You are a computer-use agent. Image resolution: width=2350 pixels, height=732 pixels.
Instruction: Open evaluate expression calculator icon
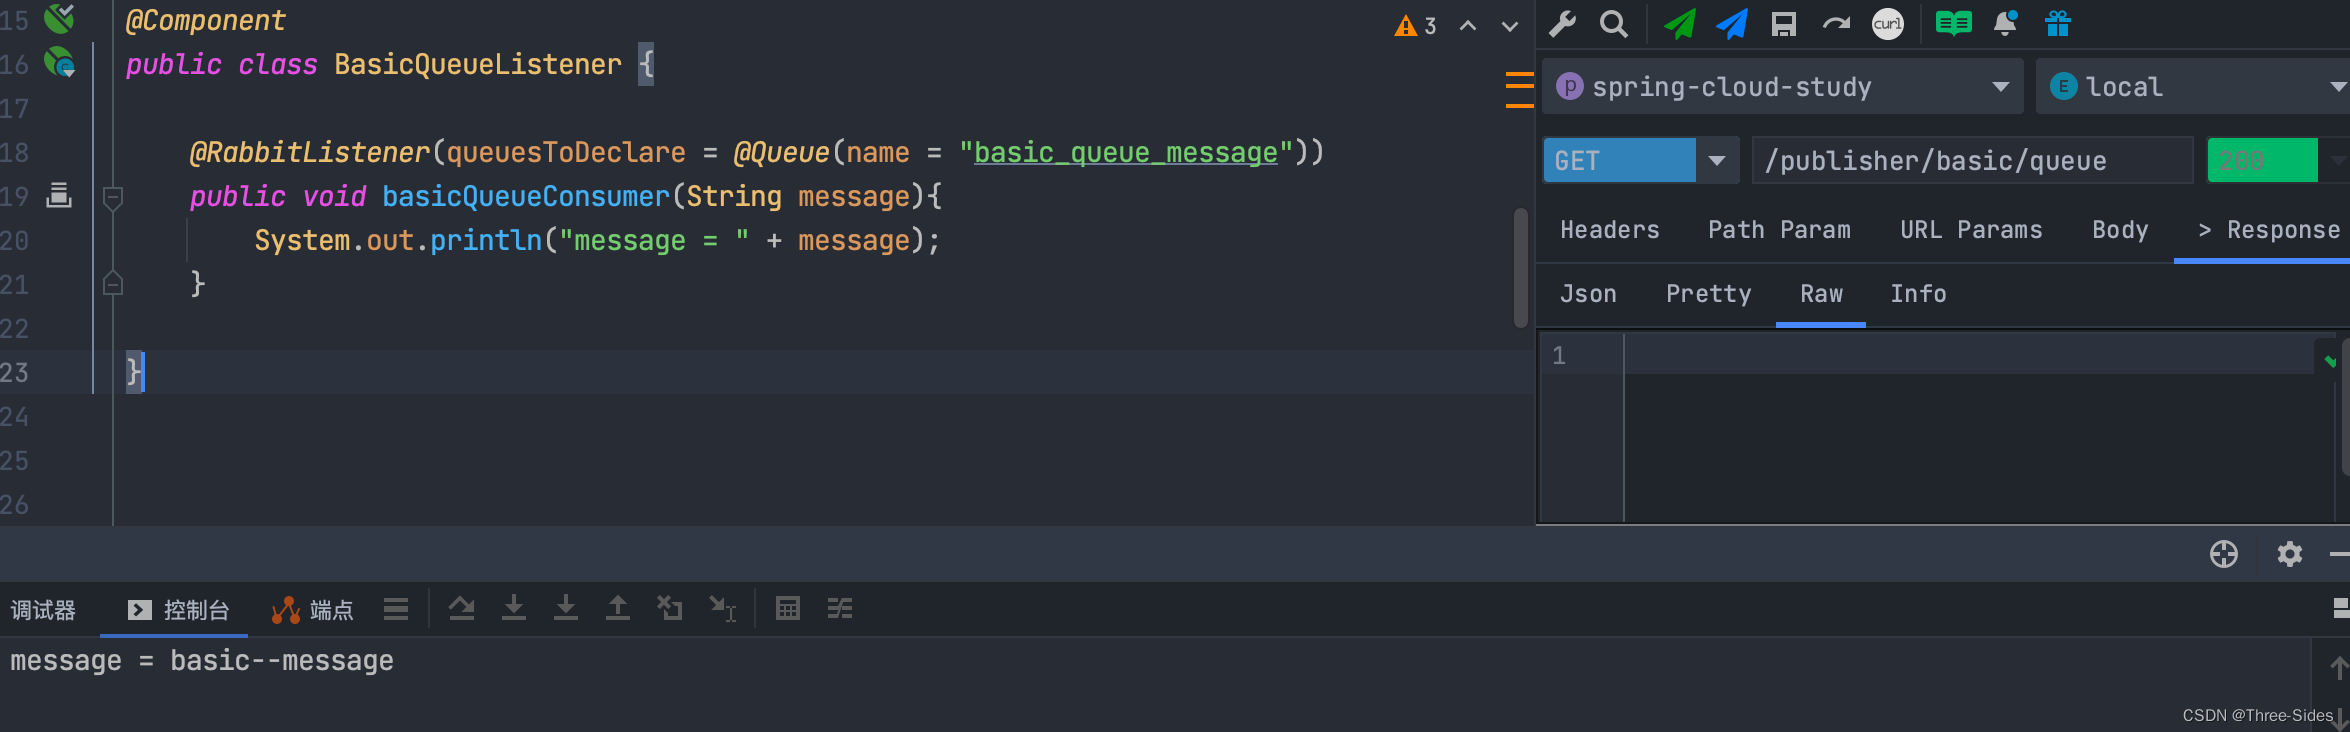coord(788,608)
